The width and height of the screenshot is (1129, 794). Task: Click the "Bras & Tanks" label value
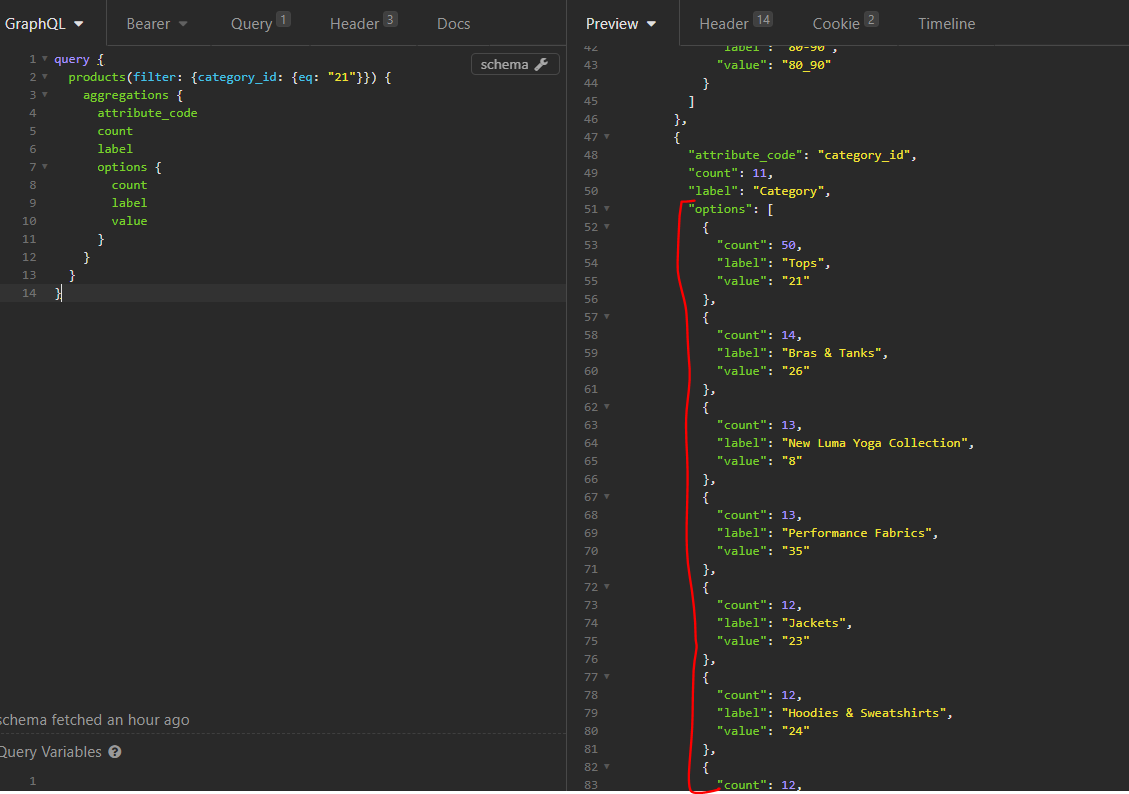tap(832, 353)
